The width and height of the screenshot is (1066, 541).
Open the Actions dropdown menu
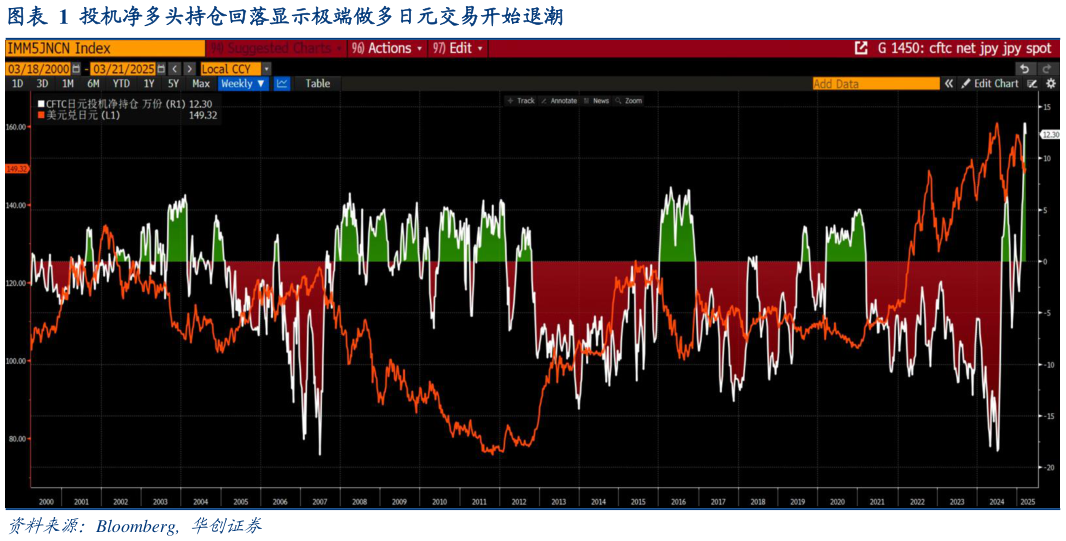pyautogui.click(x=388, y=48)
